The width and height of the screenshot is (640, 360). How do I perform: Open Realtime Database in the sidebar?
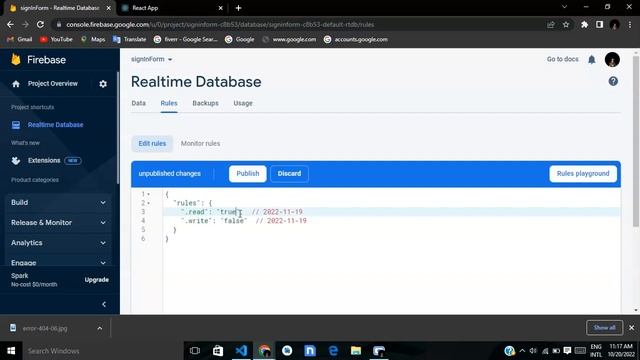coord(56,125)
